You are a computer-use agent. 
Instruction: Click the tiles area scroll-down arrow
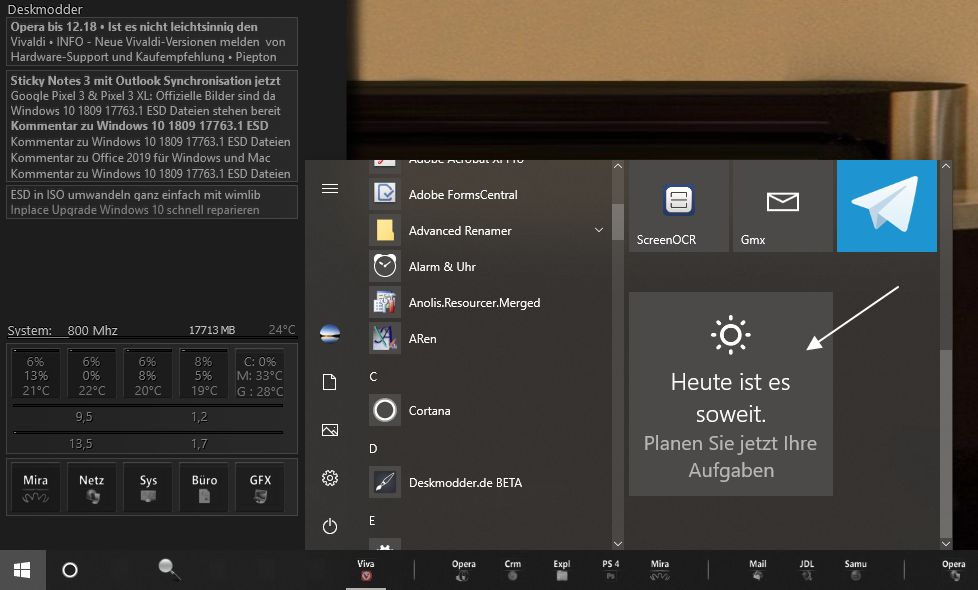pyautogui.click(x=946, y=543)
